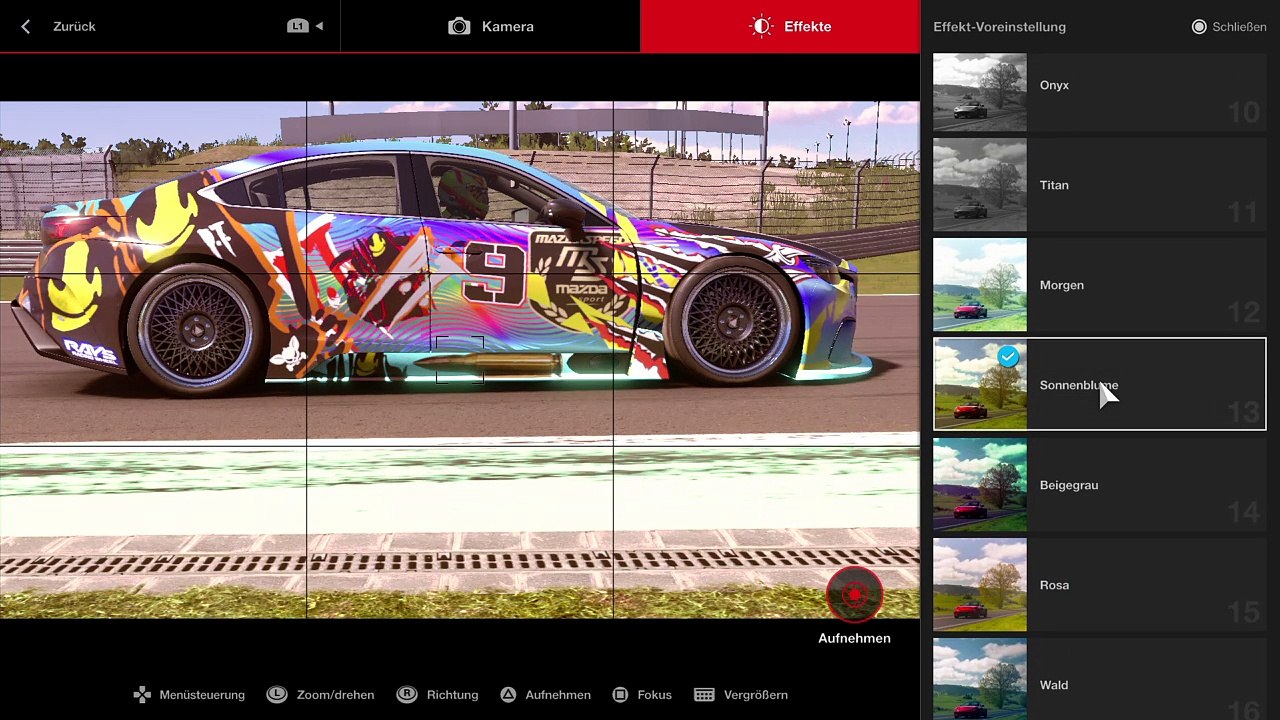1280x720 pixels.
Task: Click the touchpad Vergrößern hint icon
Action: (x=704, y=694)
